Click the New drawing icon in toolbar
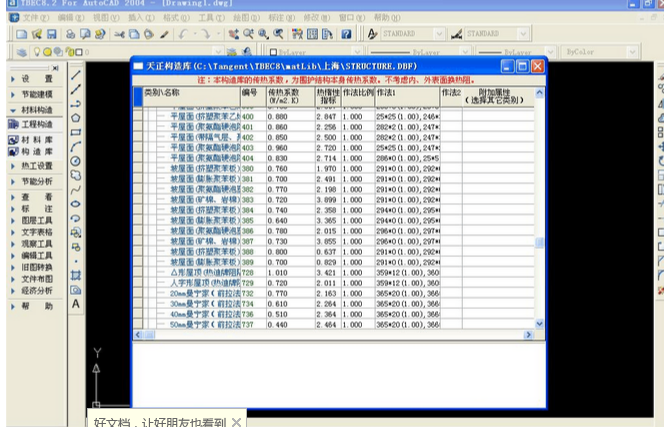The image size is (664, 427). click(x=22, y=34)
